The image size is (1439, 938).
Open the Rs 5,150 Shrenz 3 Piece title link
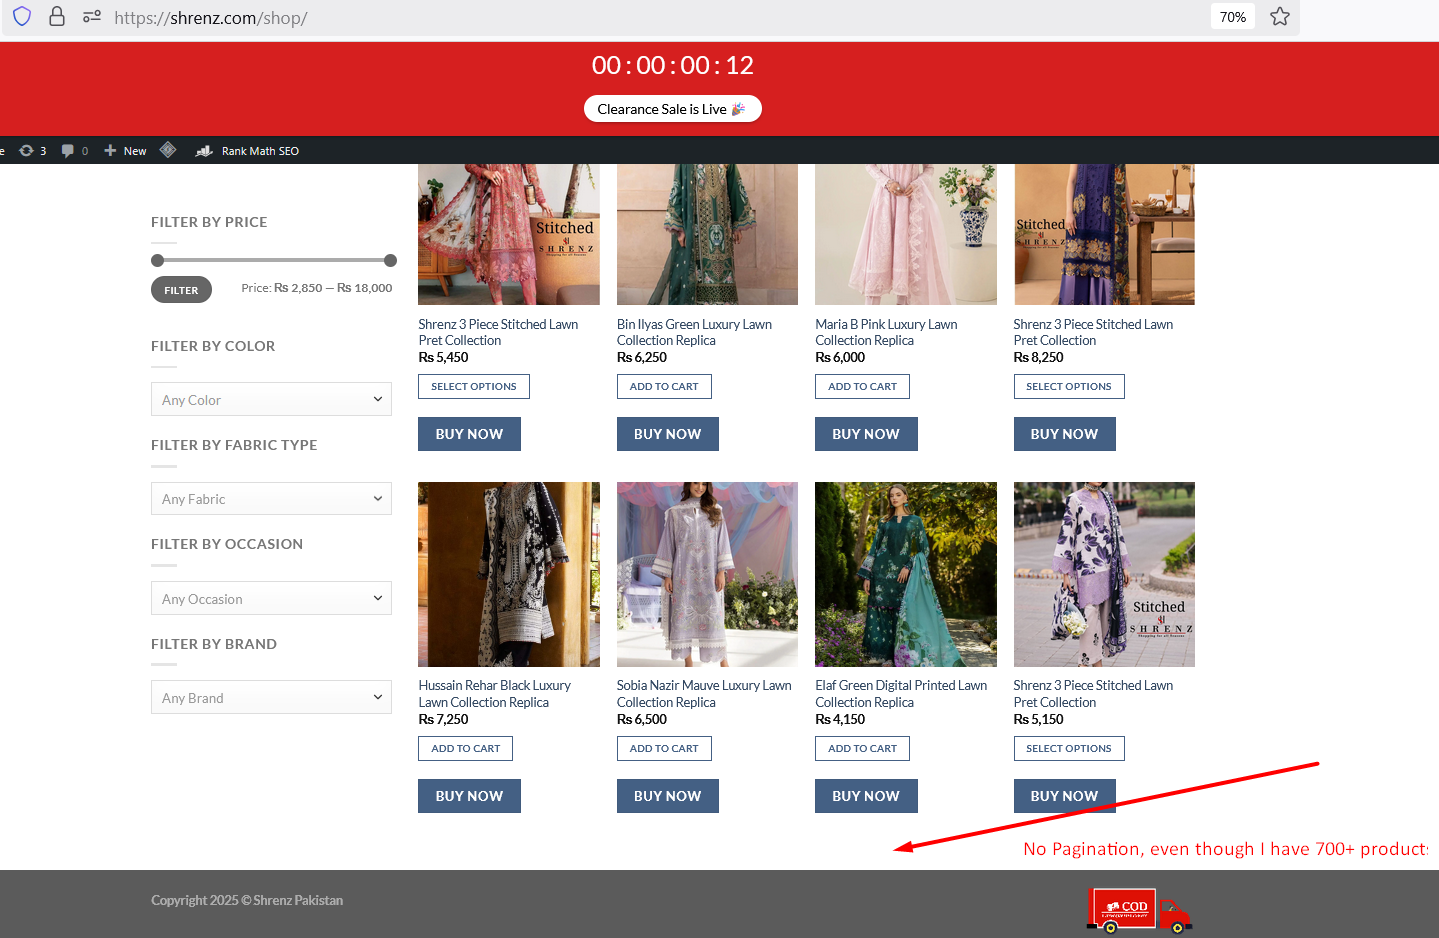1093,694
